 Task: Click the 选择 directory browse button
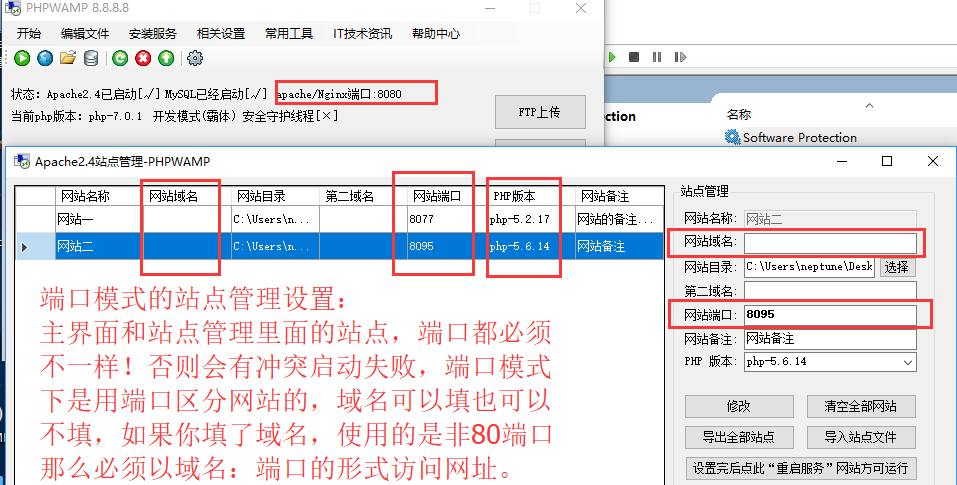897,267
